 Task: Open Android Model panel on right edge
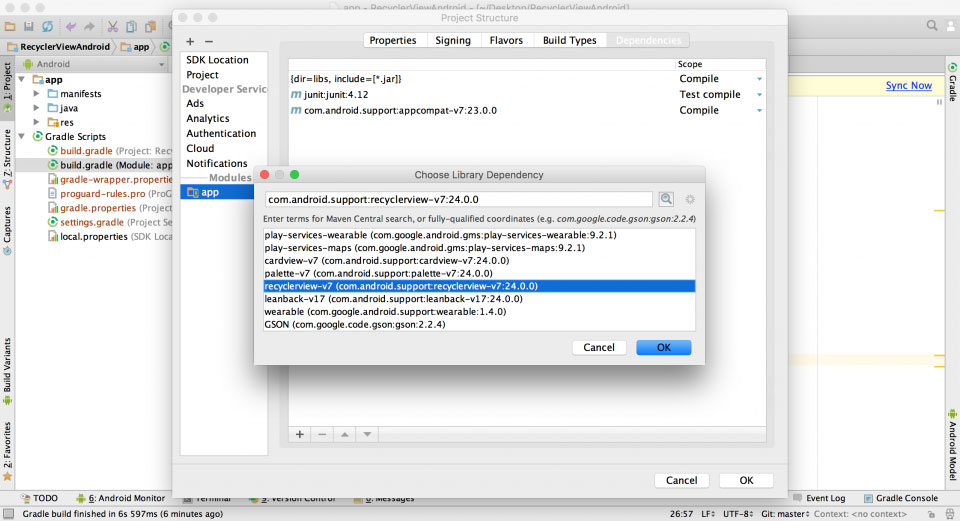tap(953, 445)
